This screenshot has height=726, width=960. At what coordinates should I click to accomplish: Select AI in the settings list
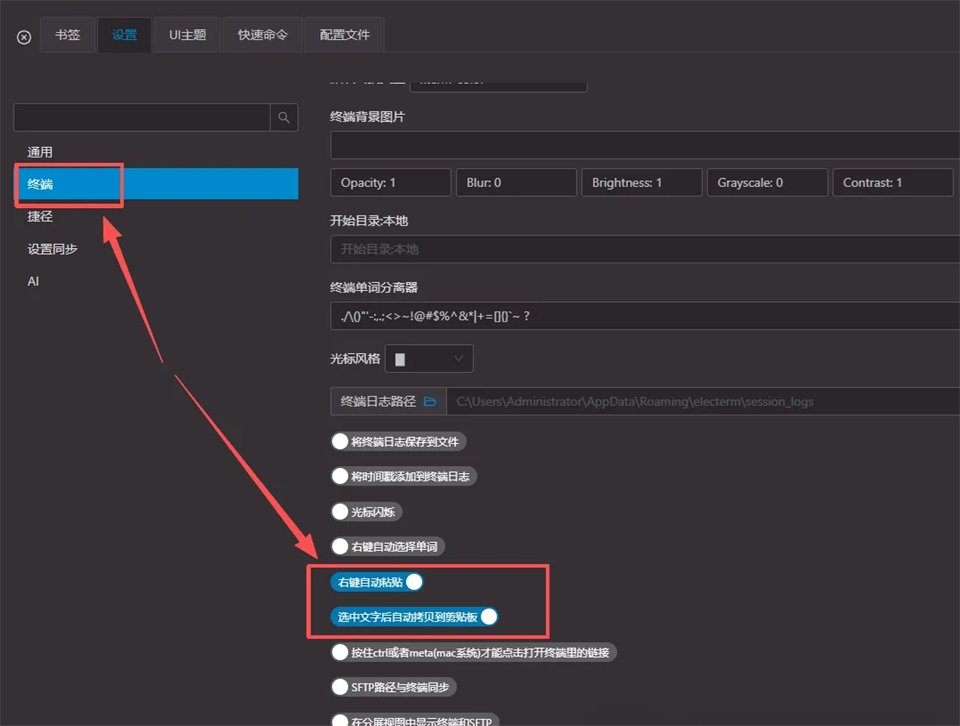point(156,282)
